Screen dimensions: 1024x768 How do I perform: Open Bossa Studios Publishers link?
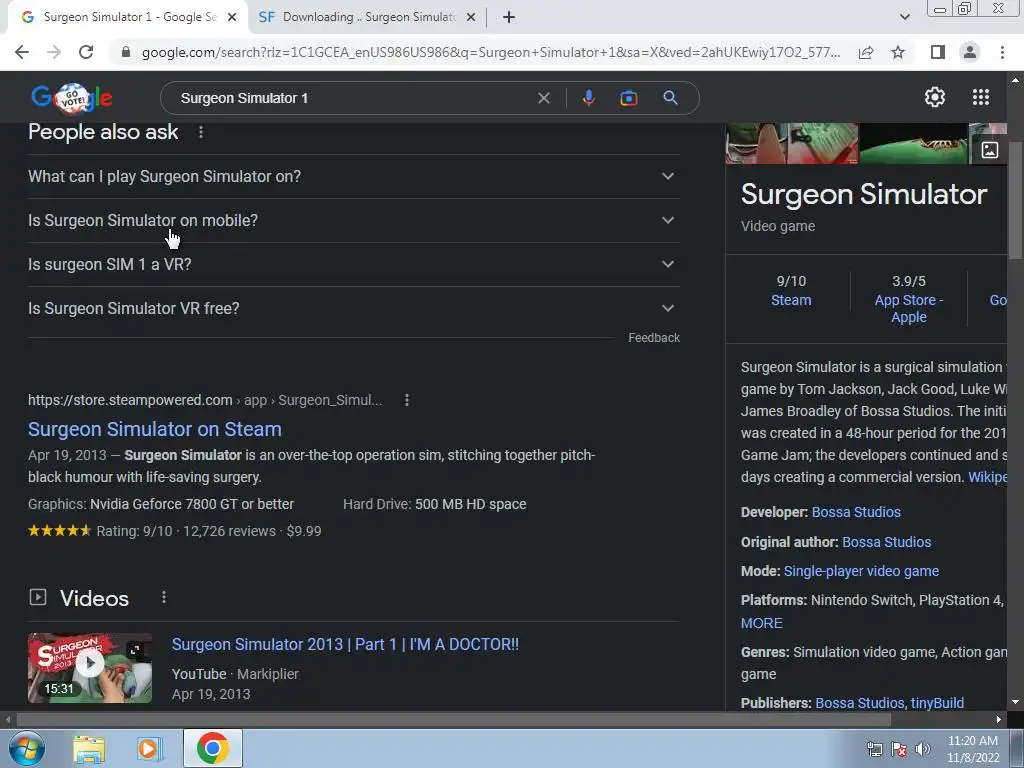[x=859, y=703]
